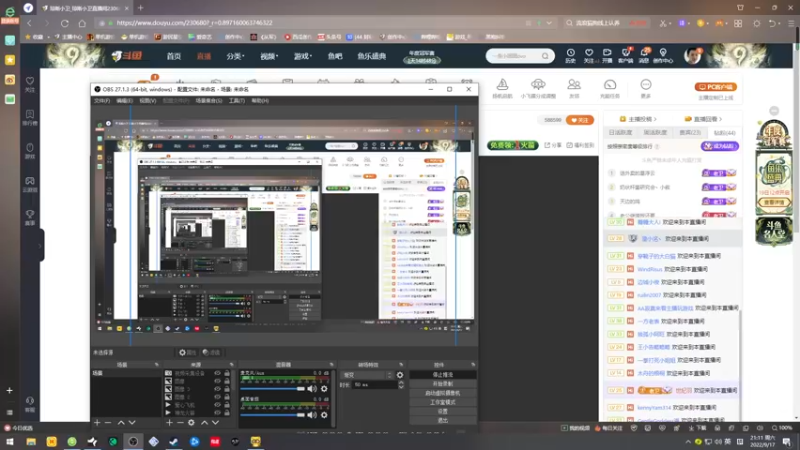800x450 pixels.
Task: Click the 开始录制 button
Action: pyautogui.click(x=442, y=384)
